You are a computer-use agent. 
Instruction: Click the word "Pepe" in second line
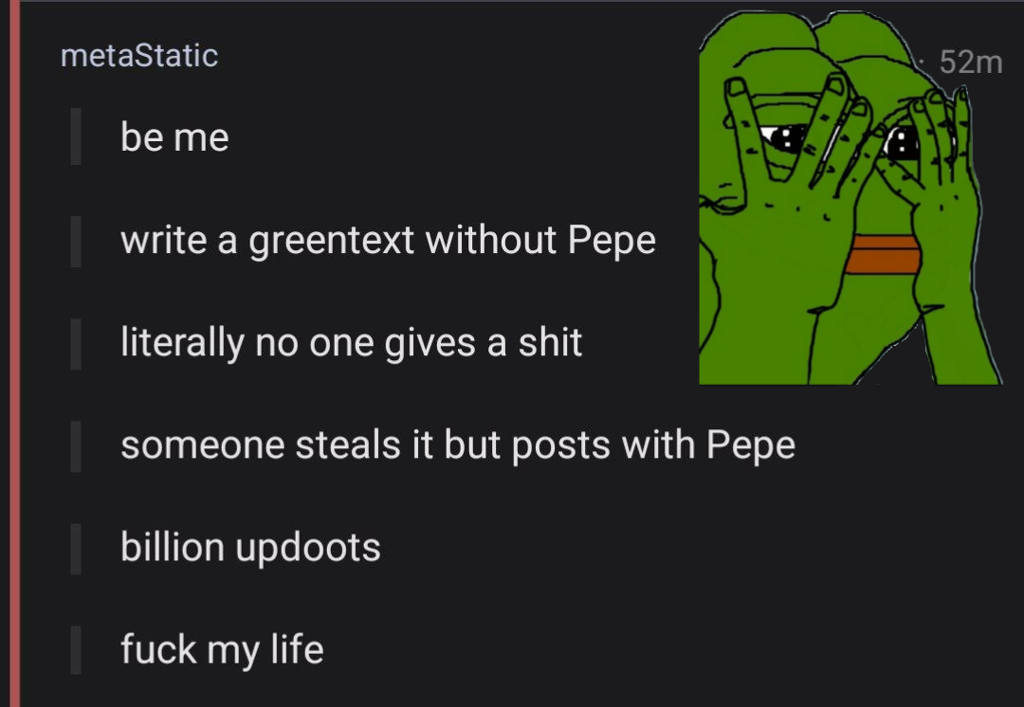click(x=611, y=240)
